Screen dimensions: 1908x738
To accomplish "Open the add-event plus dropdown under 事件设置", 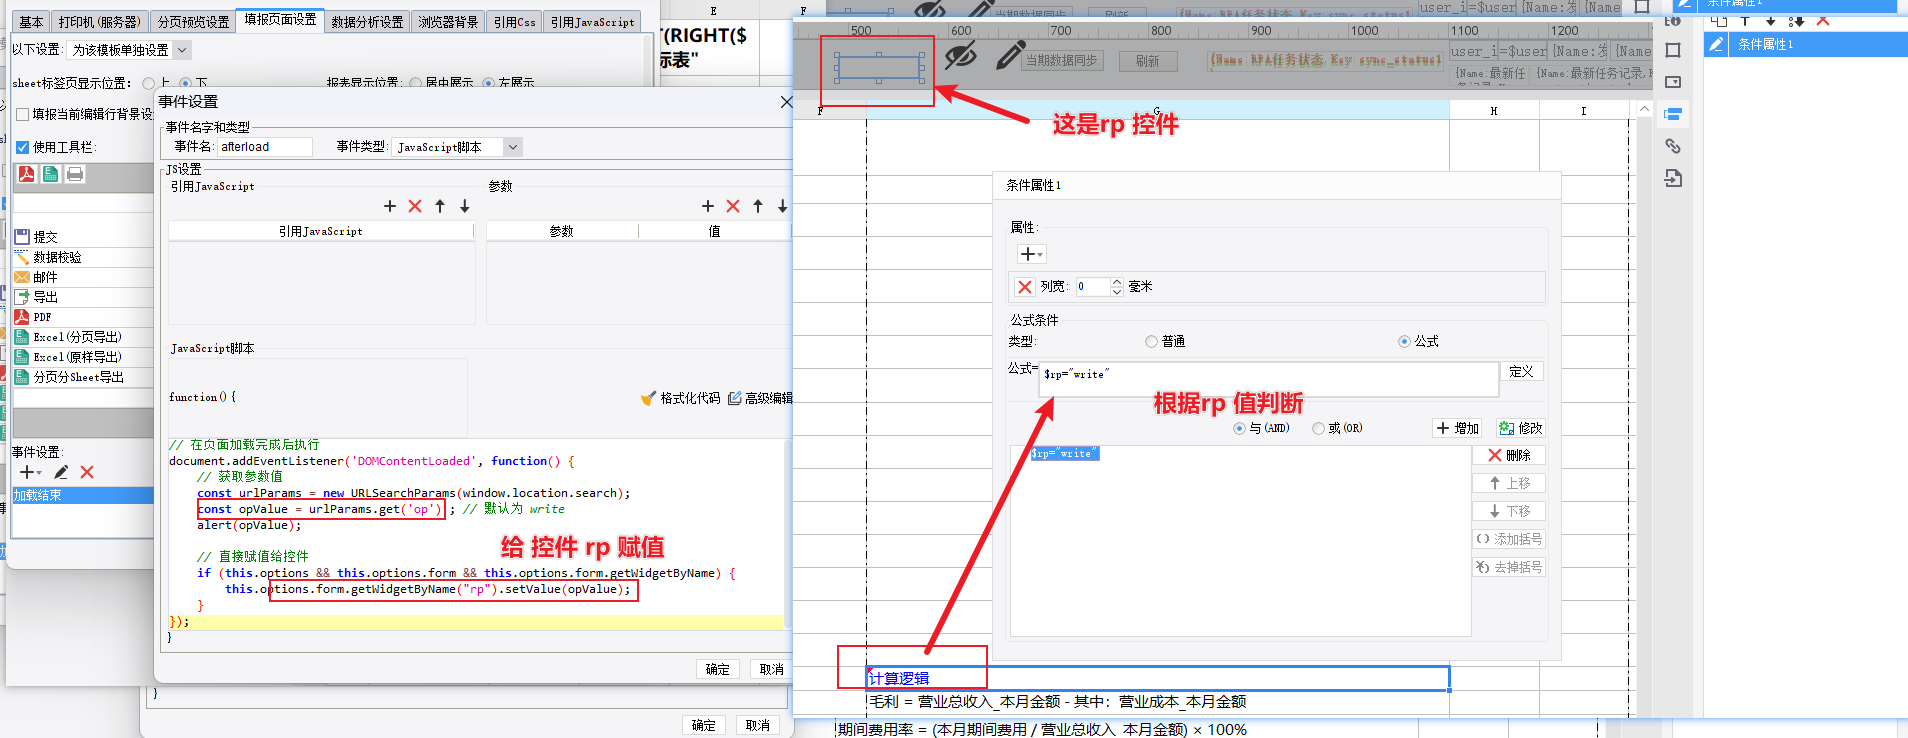I will coord(31,472).
